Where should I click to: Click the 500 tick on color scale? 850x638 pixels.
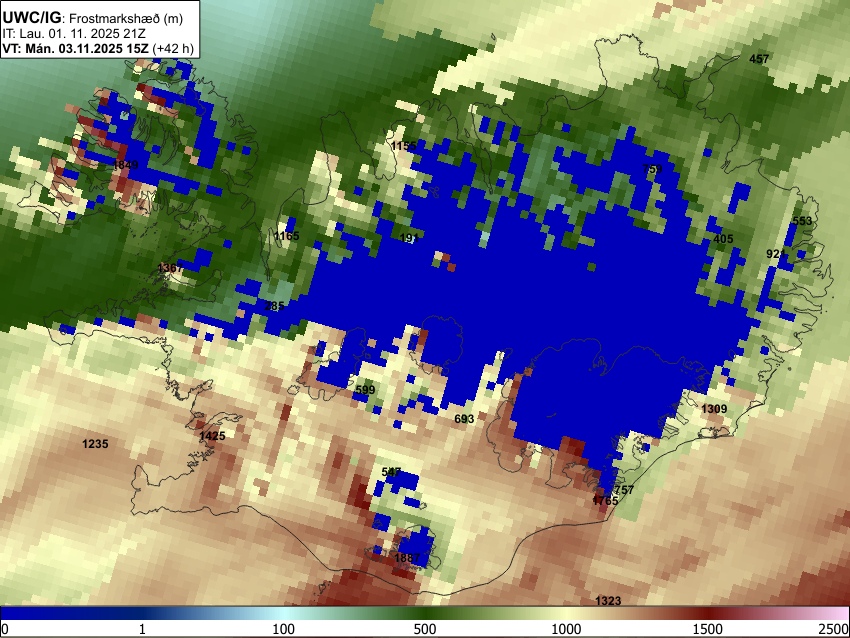click(424, 629)
